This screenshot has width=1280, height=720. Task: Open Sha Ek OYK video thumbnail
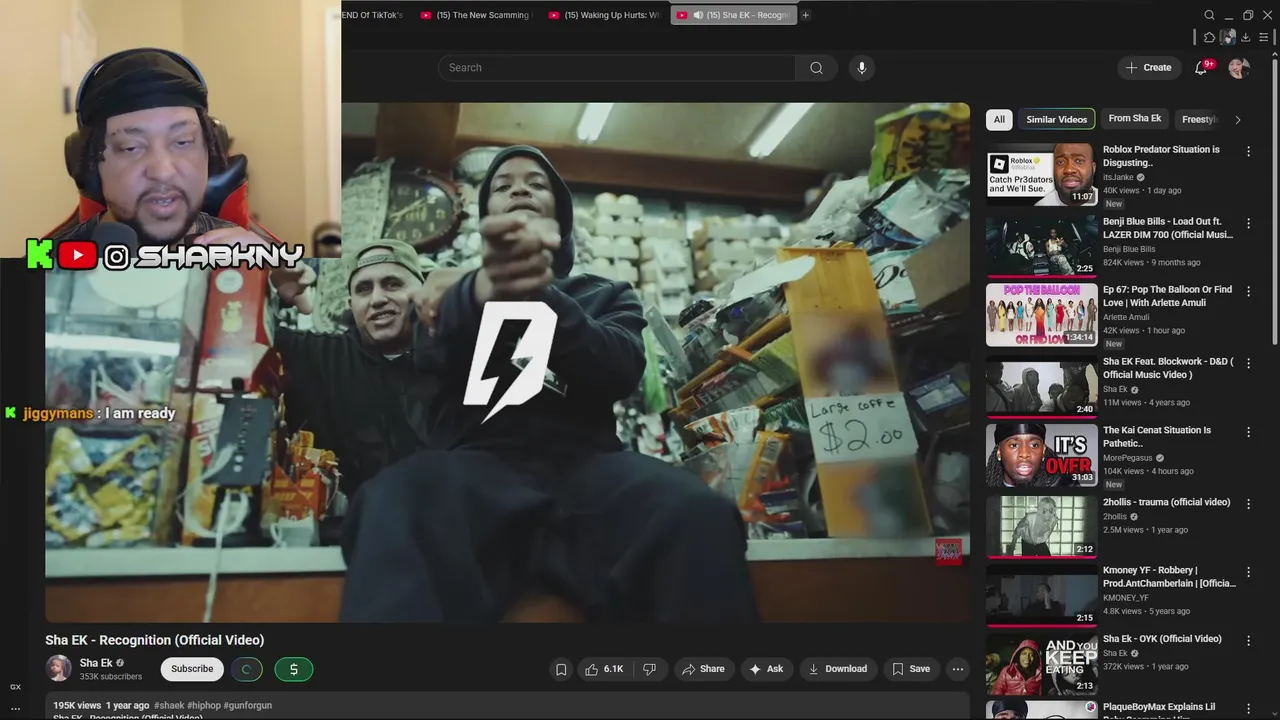pos(1041,664)
